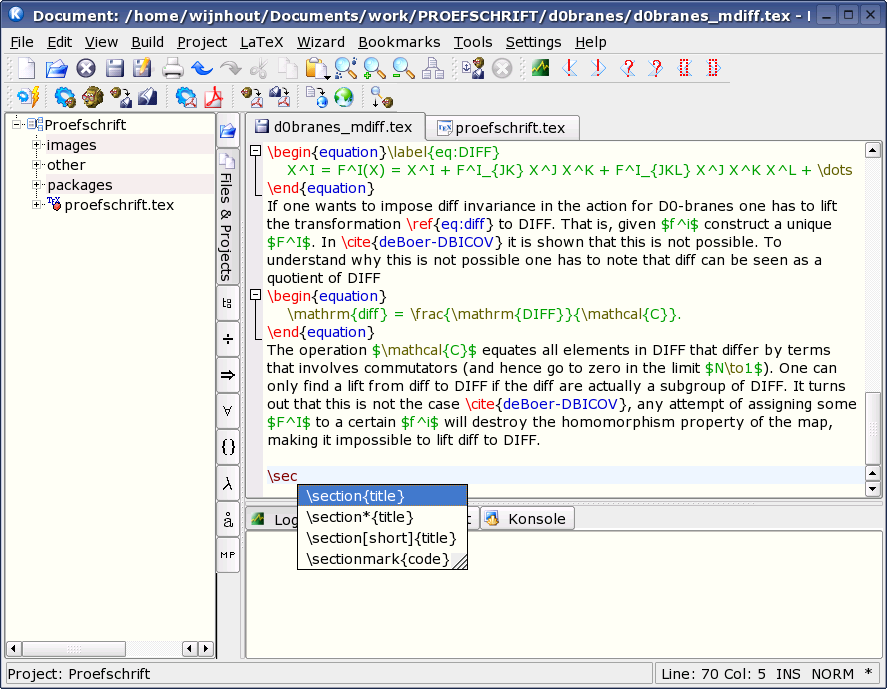
Task: Expand the images folder
Action: coord(36,145)
